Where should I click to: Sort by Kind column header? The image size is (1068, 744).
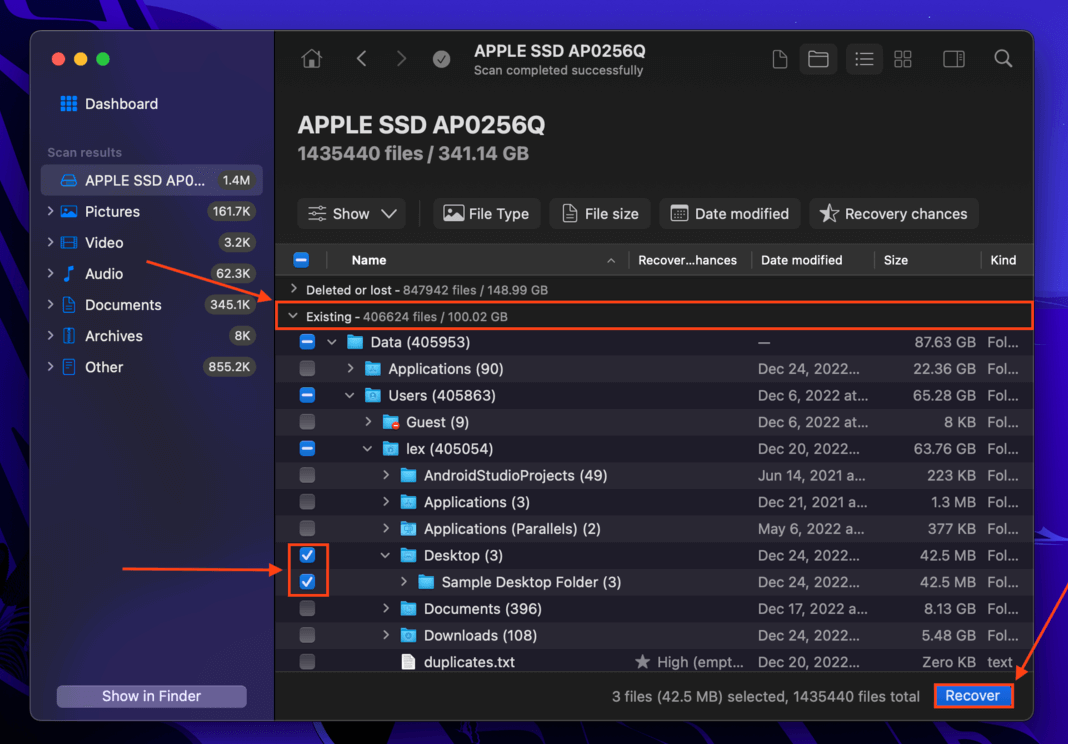[x=1003, y=260]
